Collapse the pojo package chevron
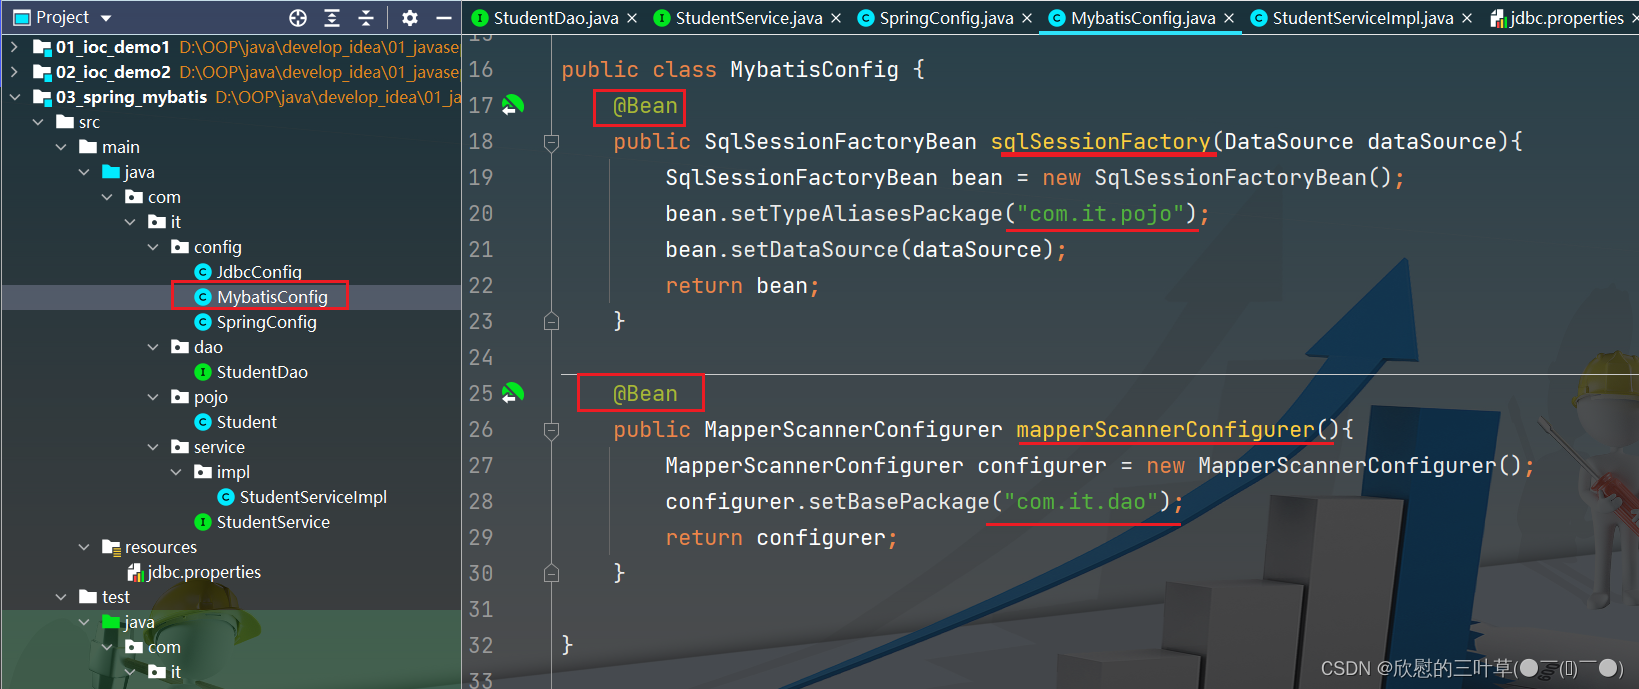Image resolution: width=1639 pixels, height=689 pixels. (153, 397)
